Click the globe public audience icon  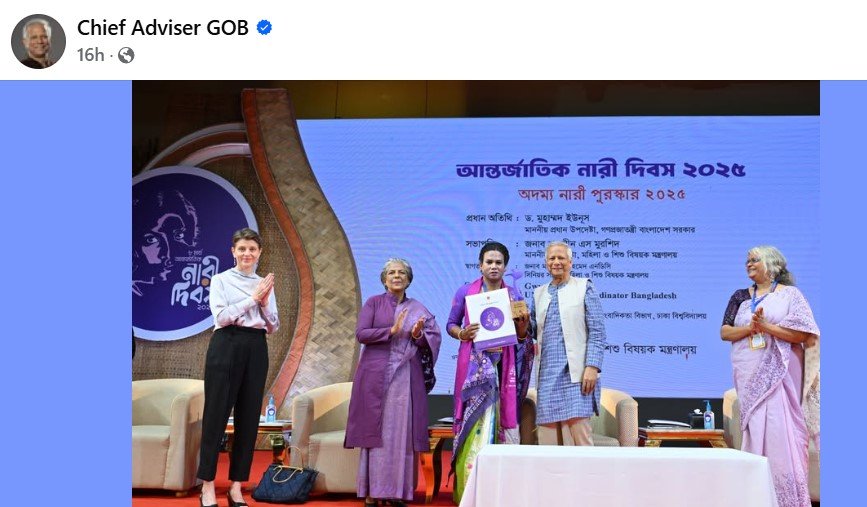126,55
